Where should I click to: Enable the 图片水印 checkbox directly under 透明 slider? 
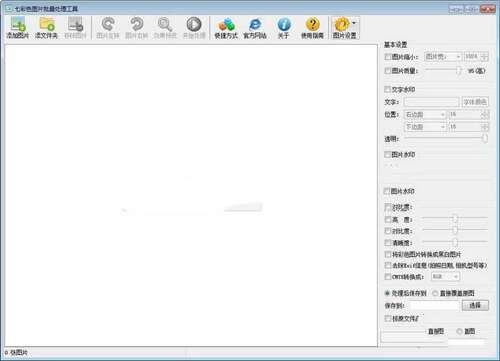[387, 155]
